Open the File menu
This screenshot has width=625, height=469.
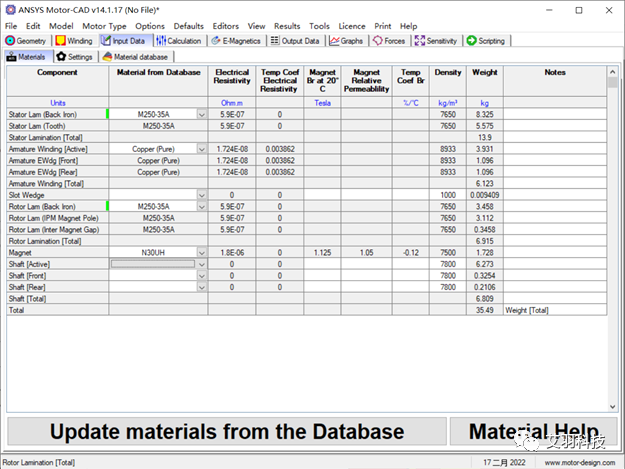coord(11,26)
